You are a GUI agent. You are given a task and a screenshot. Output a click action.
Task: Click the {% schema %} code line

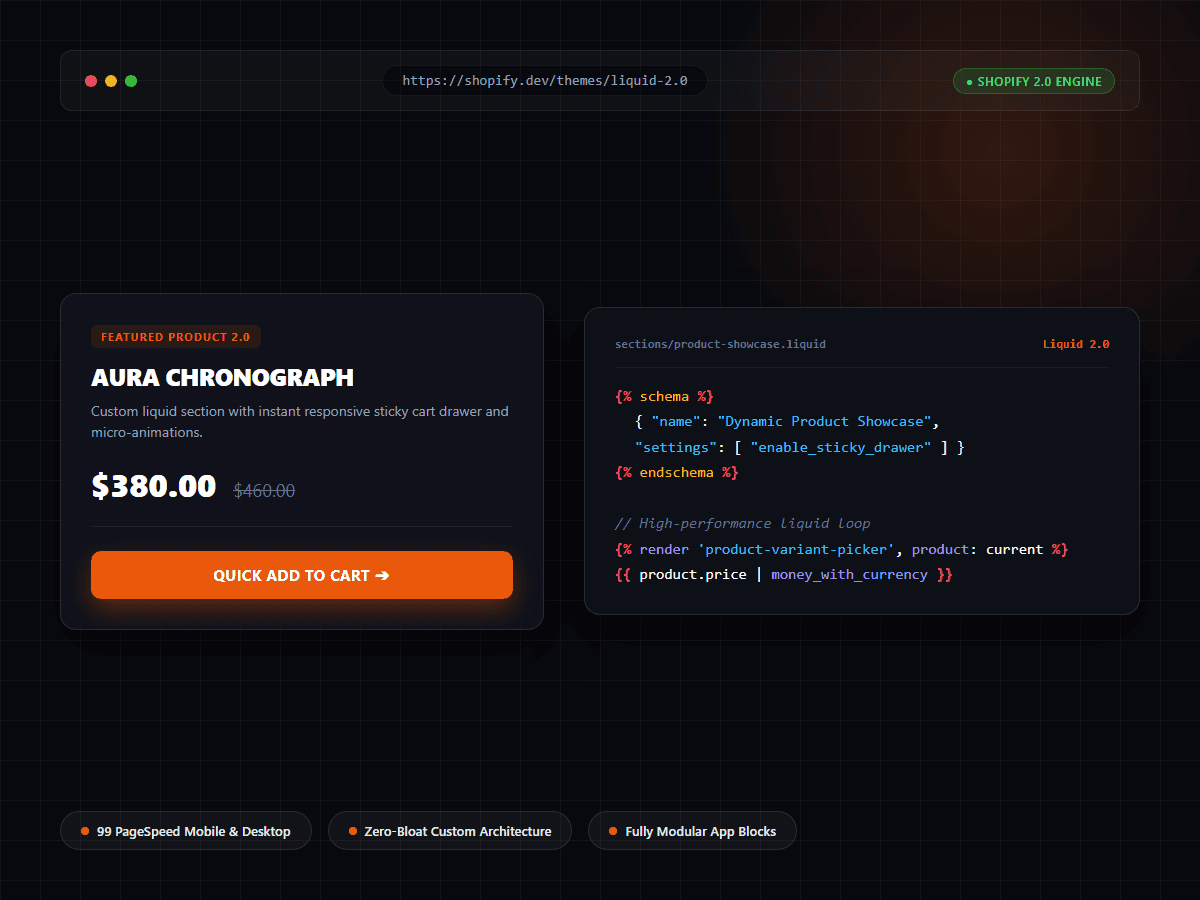tap(665, 396)
